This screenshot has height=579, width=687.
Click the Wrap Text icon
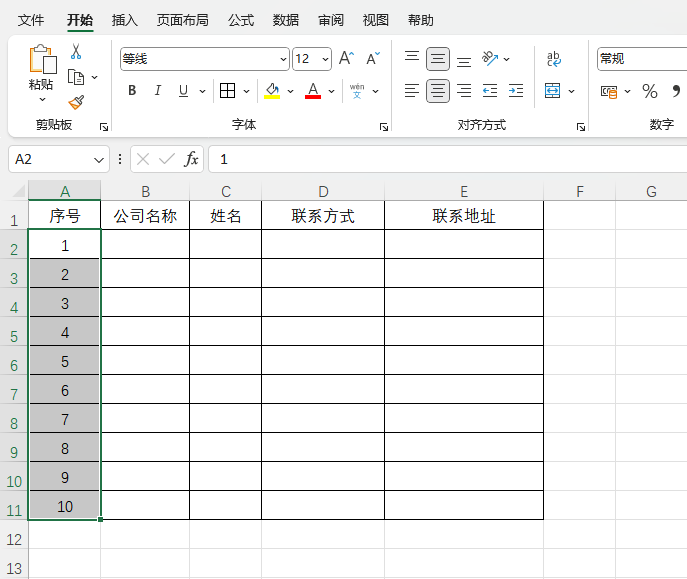(554, 59)
